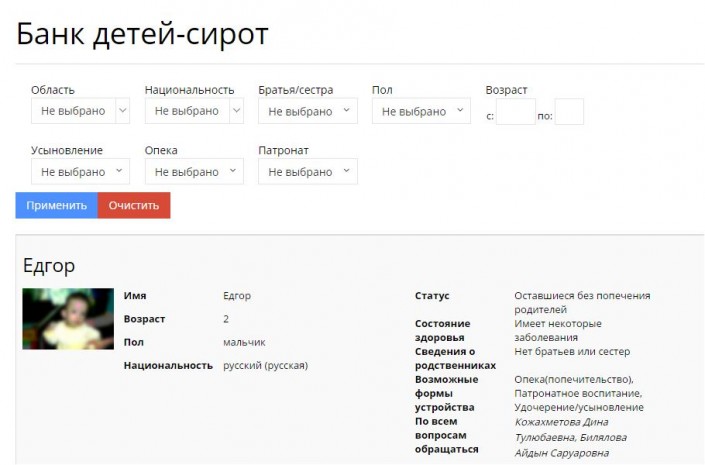Expand the Национальность filter dropdown
Viewport: 705px width, 465px height.
pyautogui.click(x=194, y=111)
